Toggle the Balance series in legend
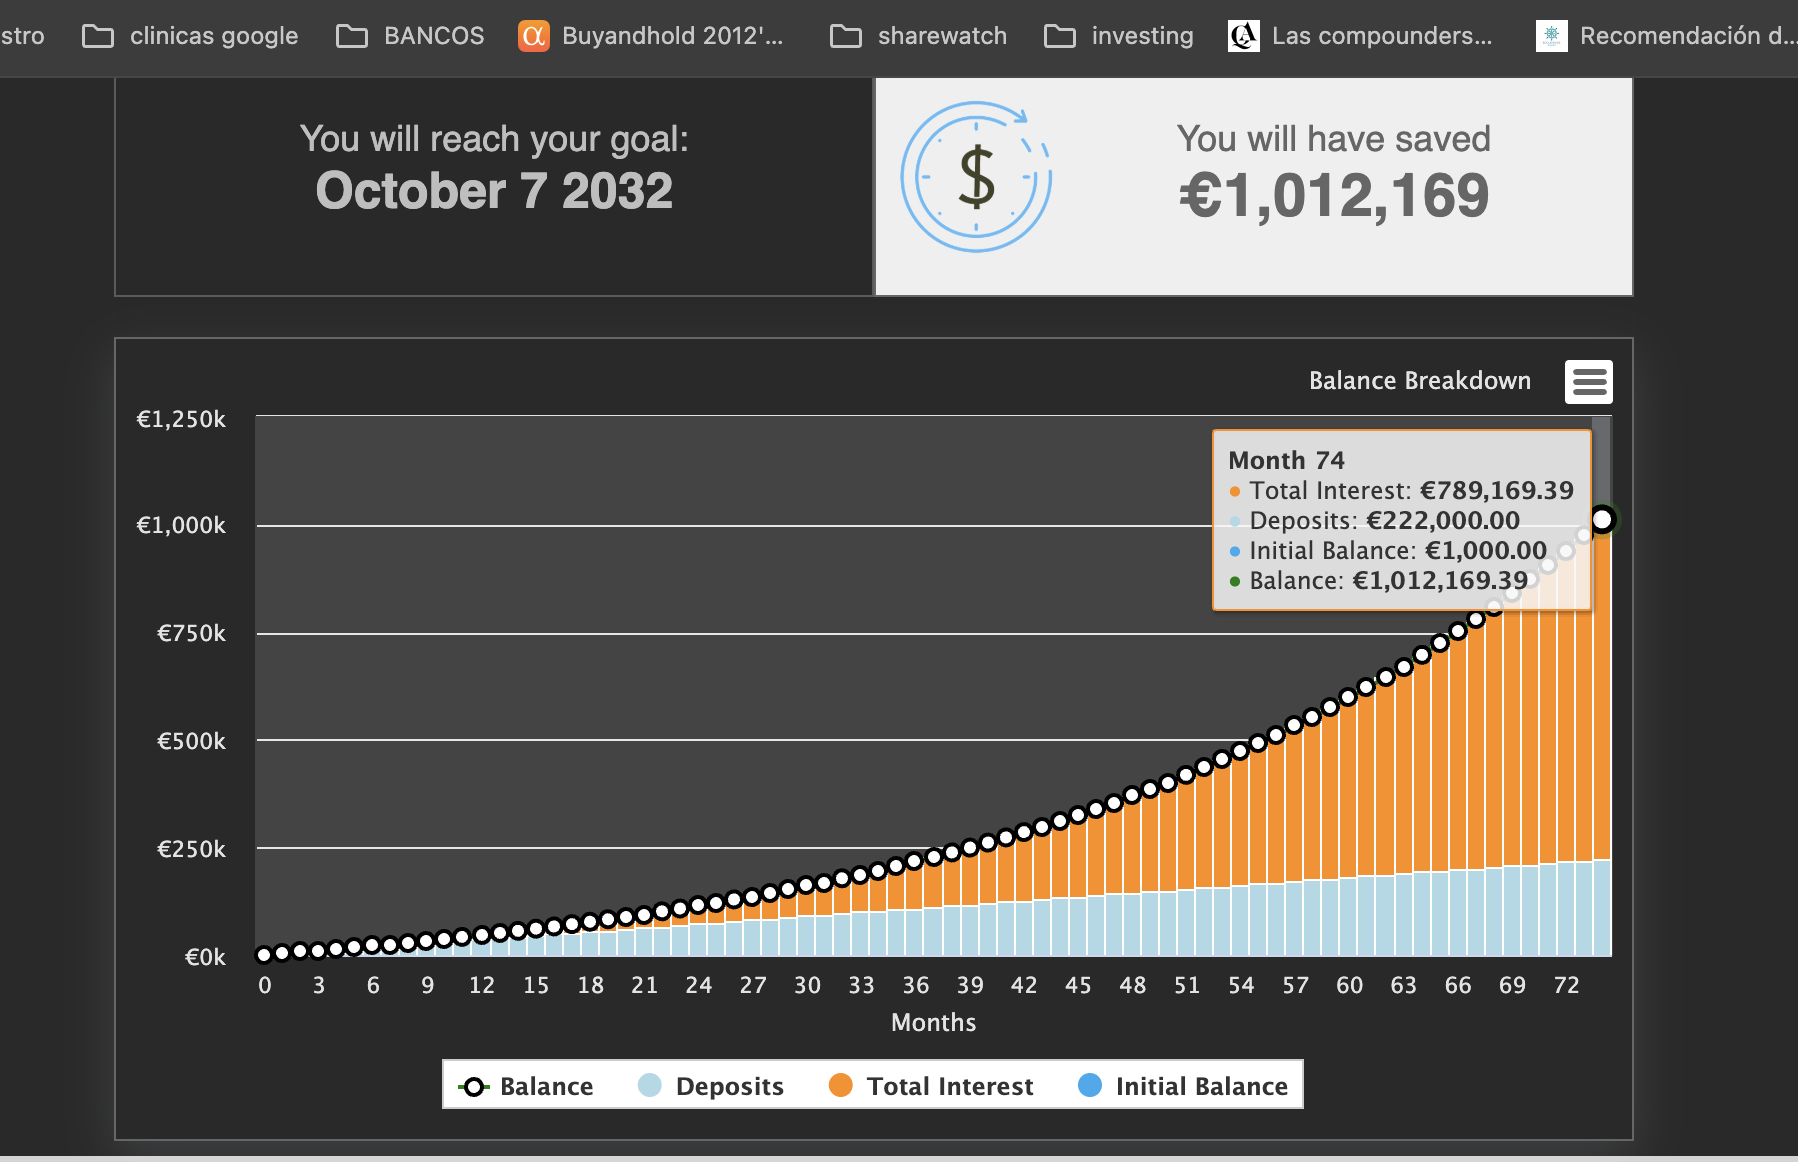 [x=527, y=1086]
